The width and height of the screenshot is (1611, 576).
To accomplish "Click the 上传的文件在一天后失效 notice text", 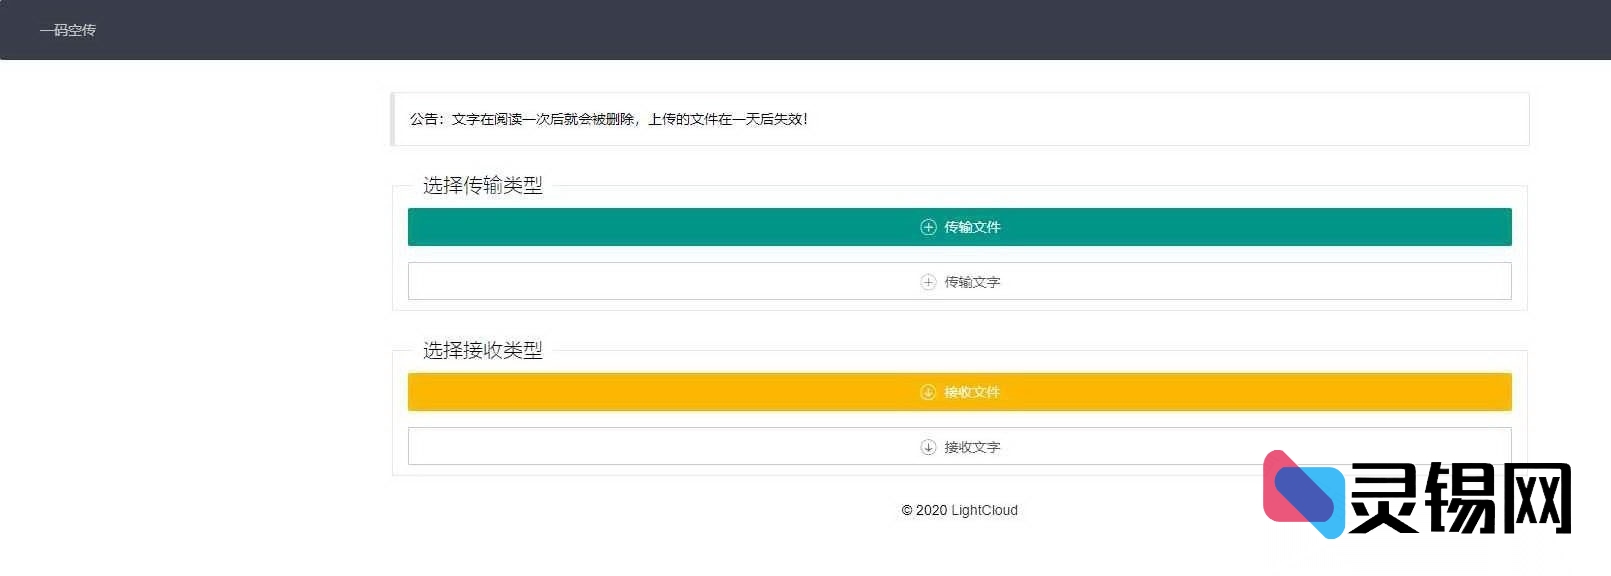I will click(727, 119).
